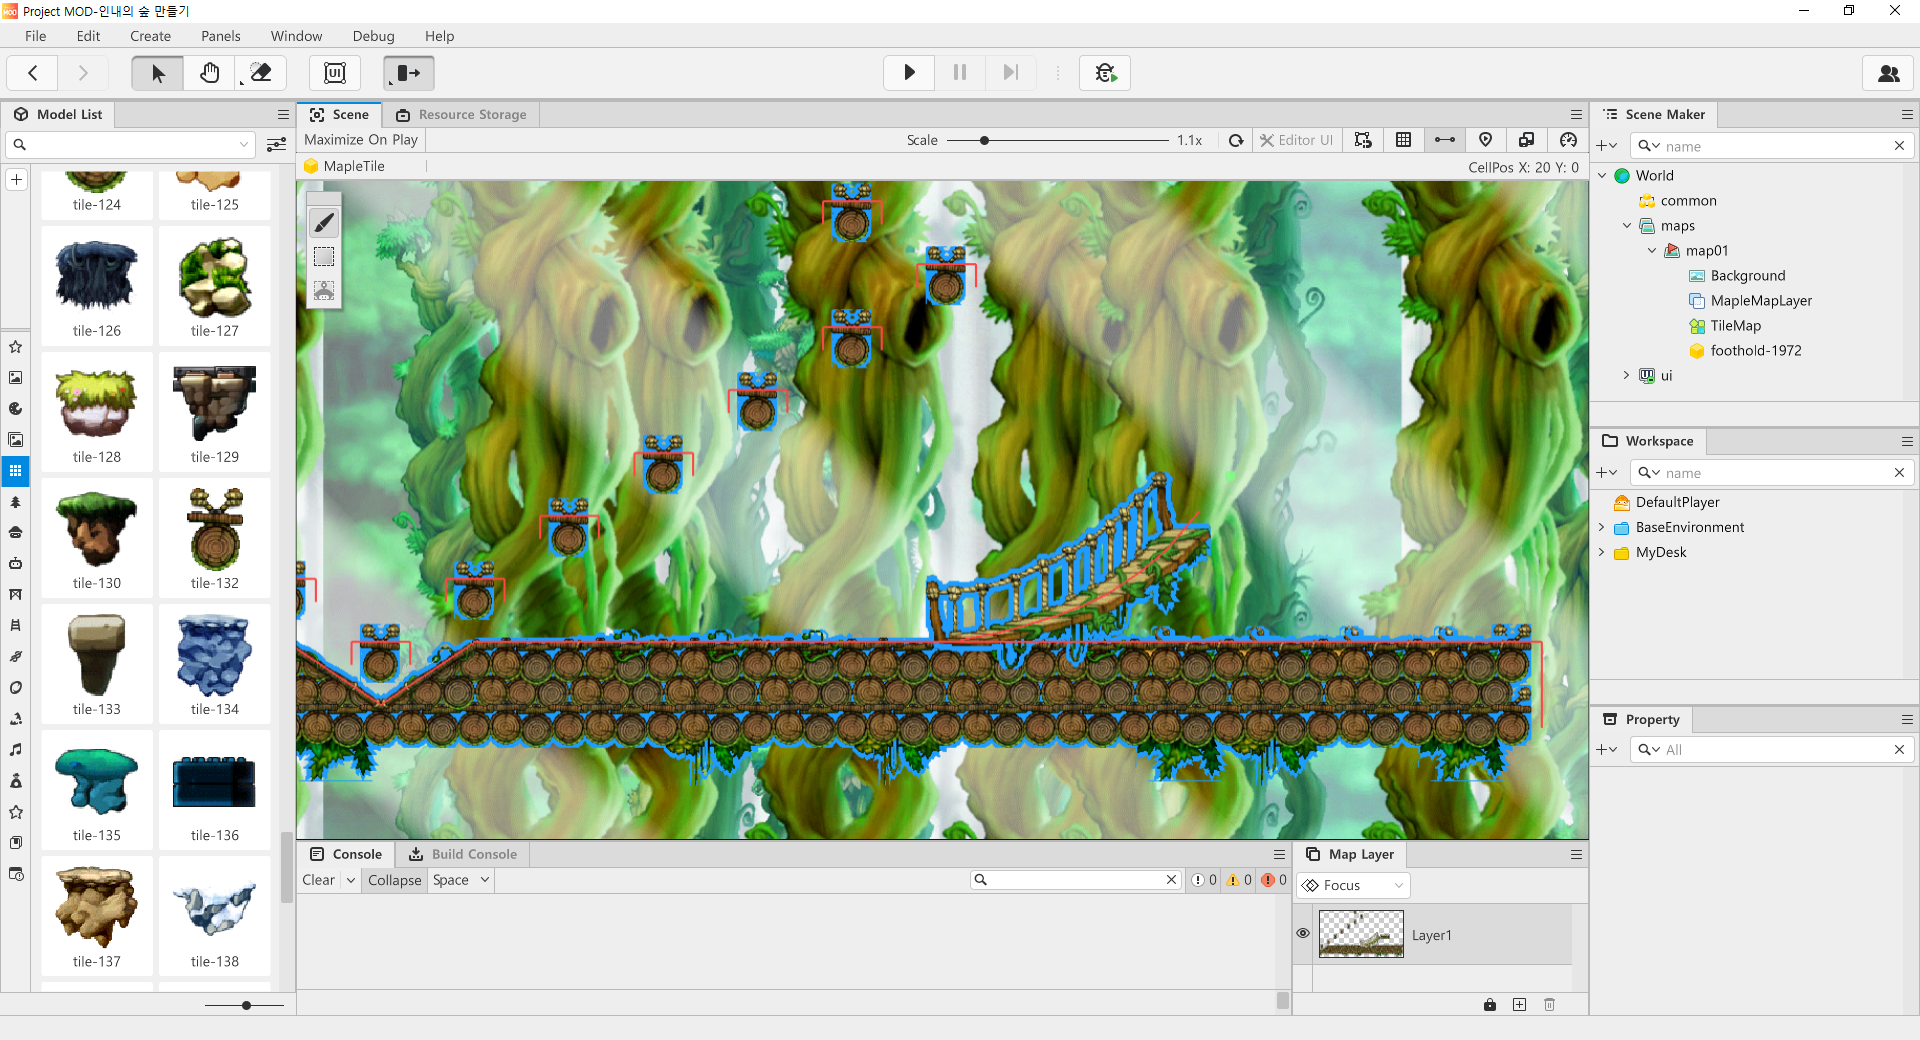Screen dimensions: 1920x1040
Task: Start play mode with Play button
Action: (909, 73)
